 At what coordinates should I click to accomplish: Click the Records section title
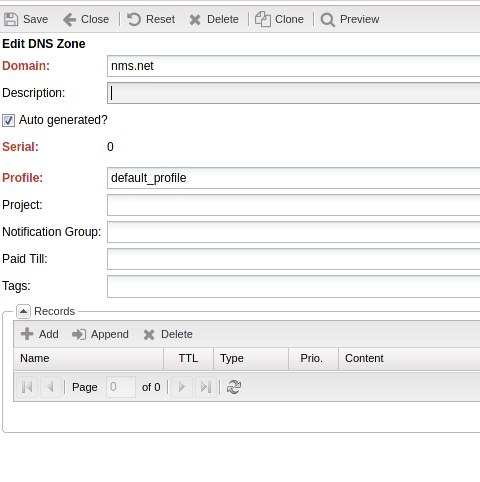click(x=54, y=312)
